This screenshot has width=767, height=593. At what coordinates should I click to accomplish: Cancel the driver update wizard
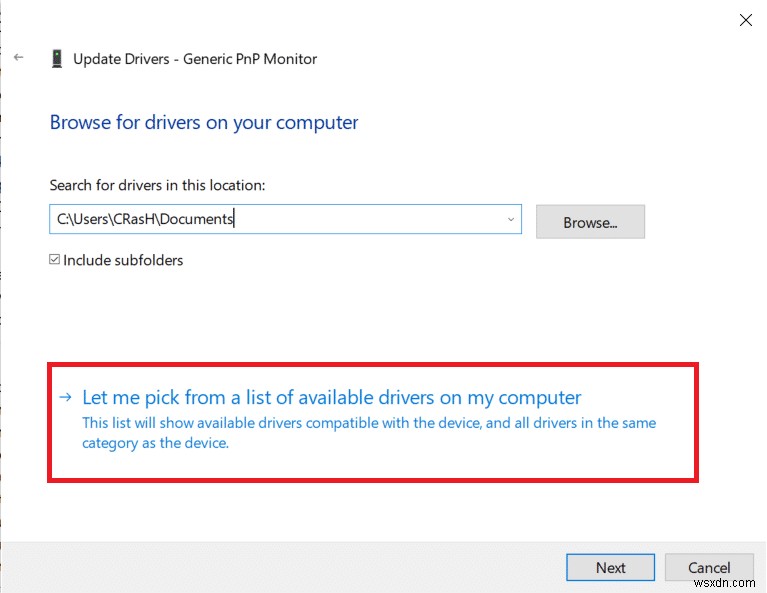click(709, 568)
